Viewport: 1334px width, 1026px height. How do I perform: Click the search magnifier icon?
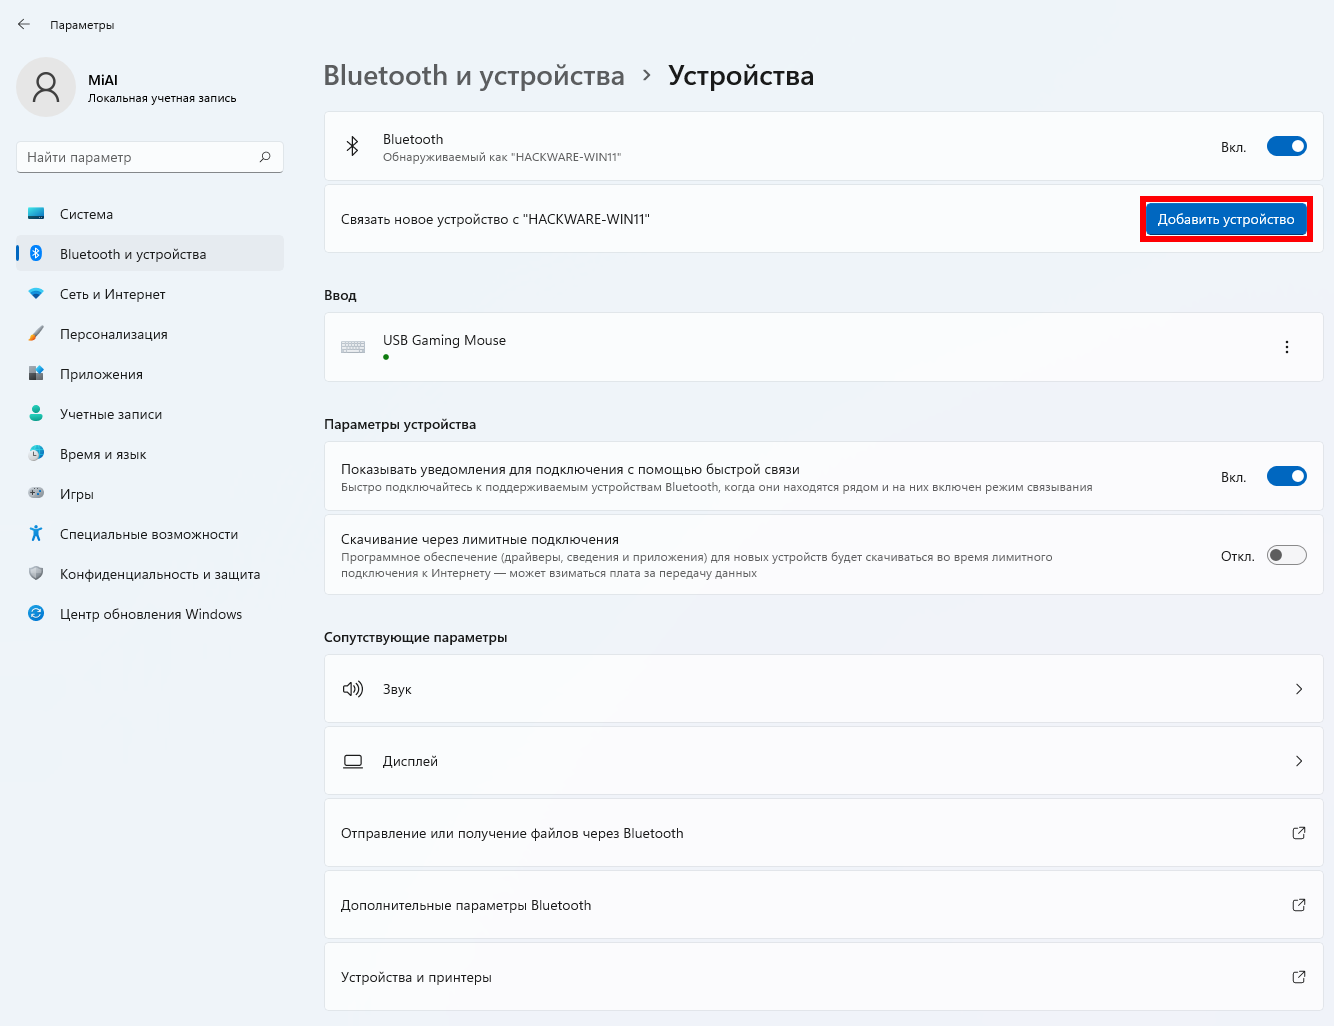265,157
